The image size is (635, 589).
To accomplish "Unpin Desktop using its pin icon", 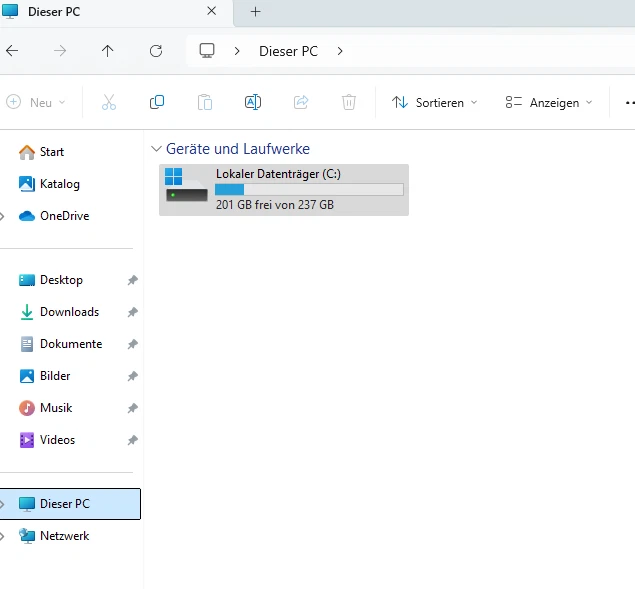I will [133, 280].
